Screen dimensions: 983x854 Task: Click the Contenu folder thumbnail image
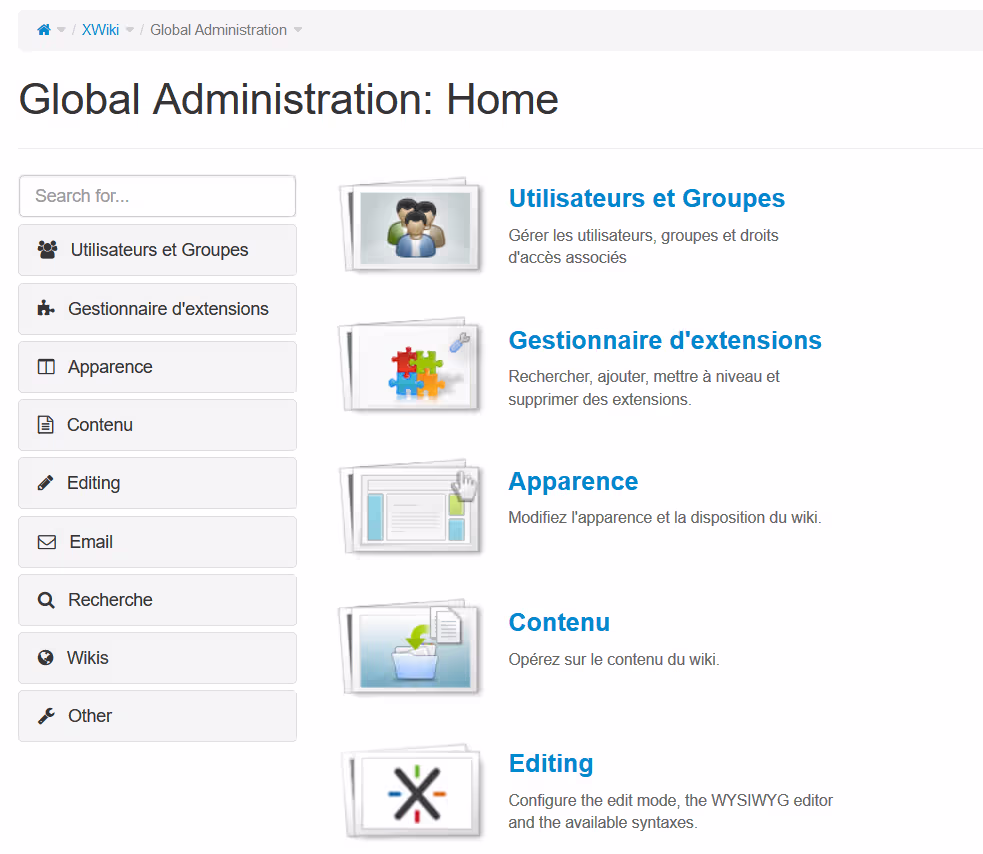pyautogui.click(x=413, y=651)
